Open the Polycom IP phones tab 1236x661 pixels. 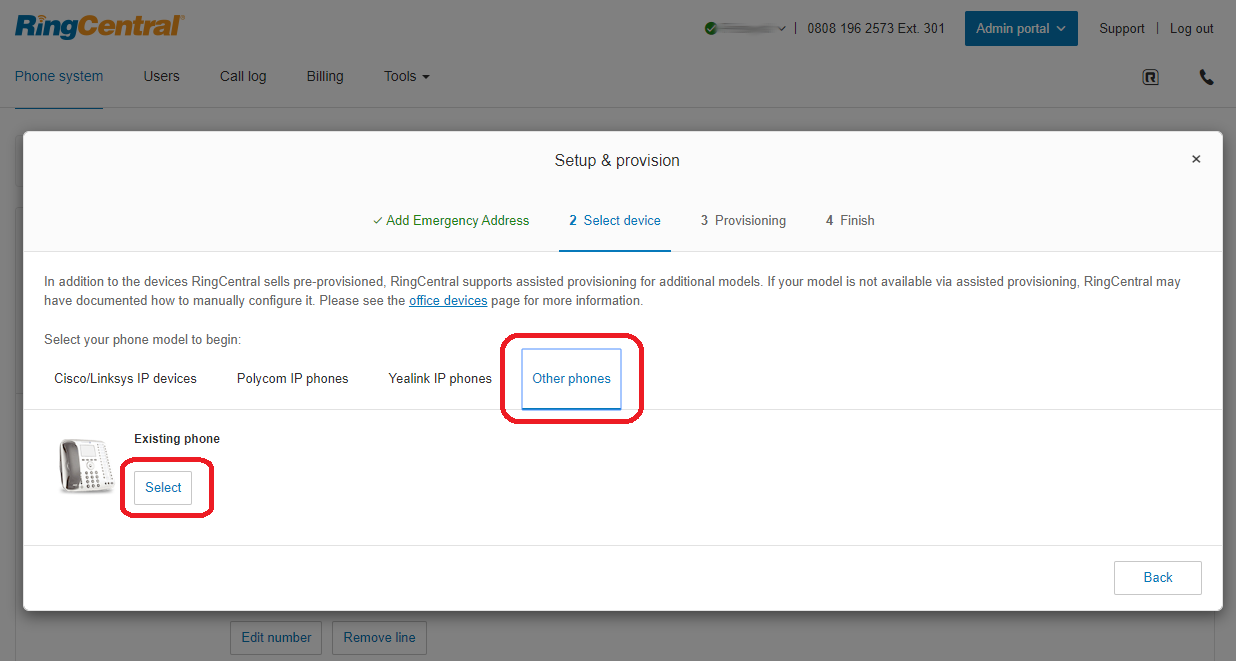point(292,379)
